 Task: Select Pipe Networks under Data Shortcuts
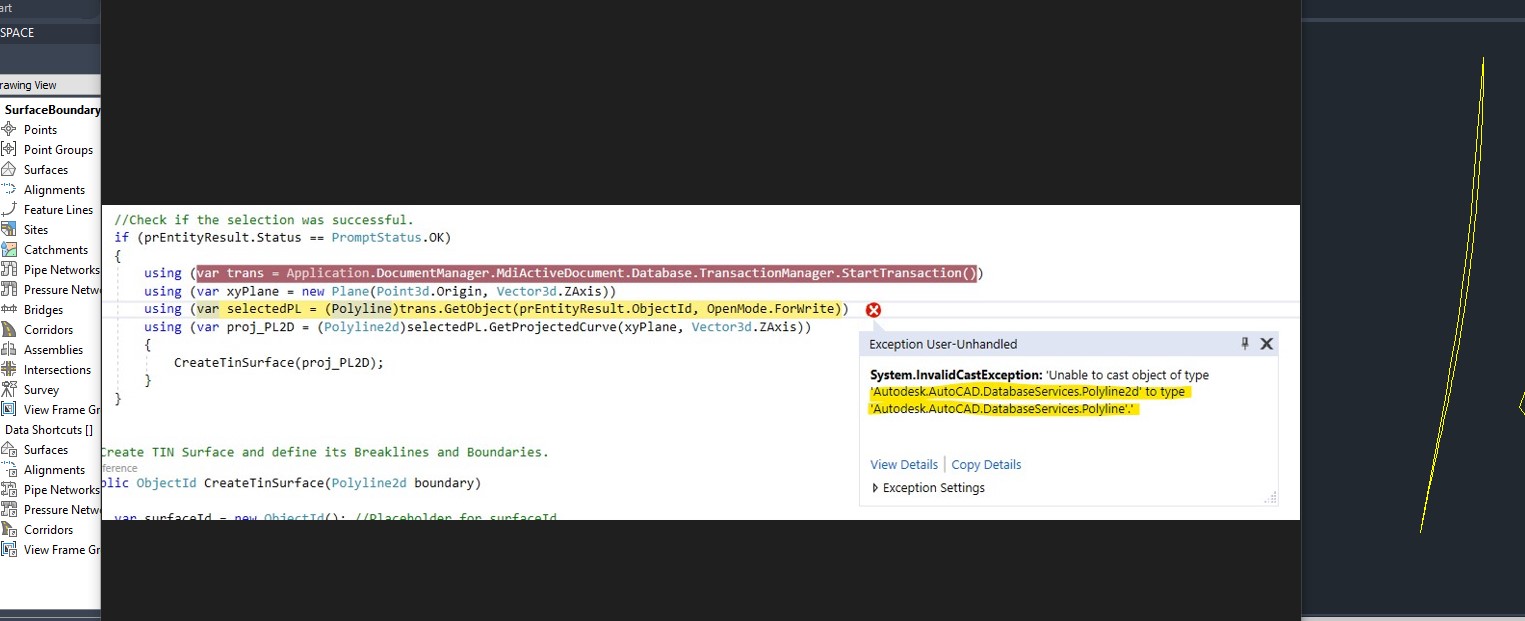(62, 489)
